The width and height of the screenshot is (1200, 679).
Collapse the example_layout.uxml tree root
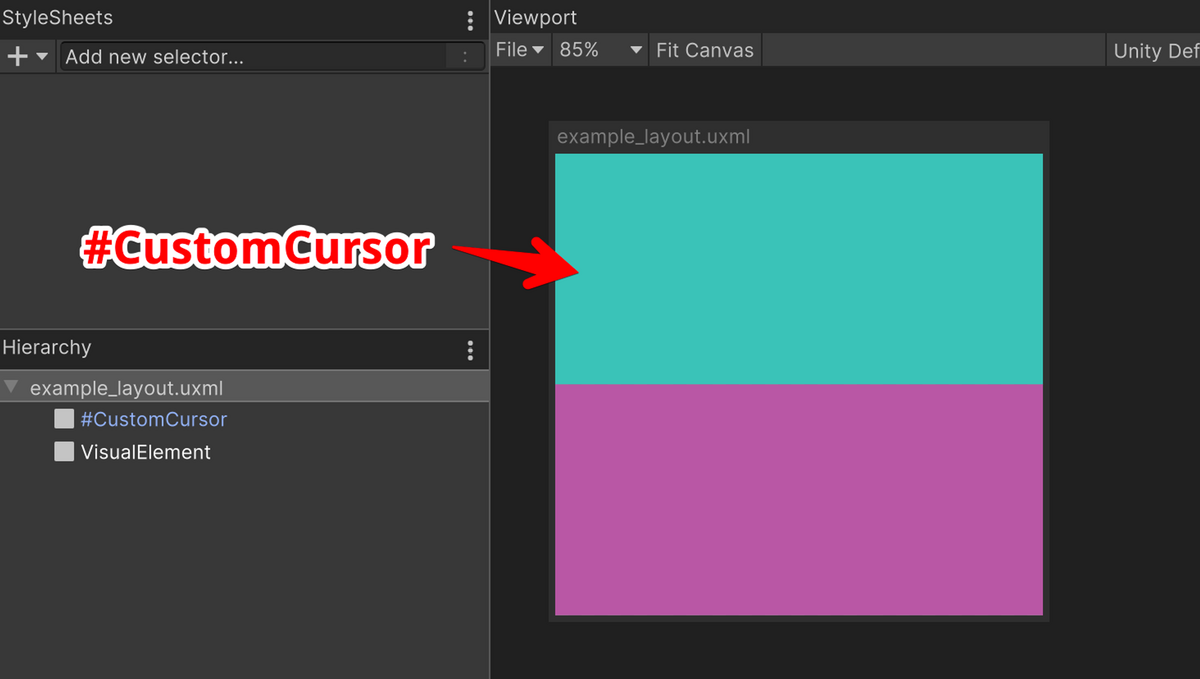pyautogui.click(x=10, y=386)
